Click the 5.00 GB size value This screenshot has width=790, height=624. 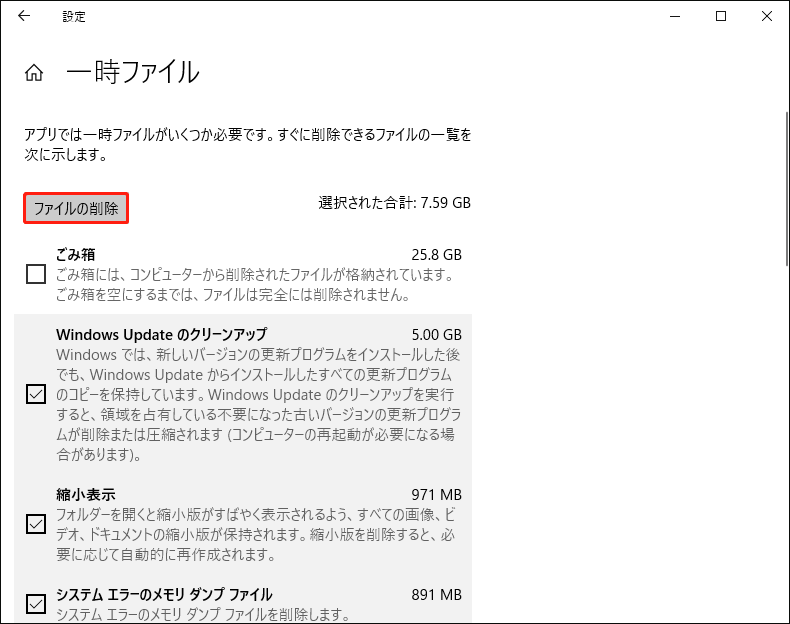click(436, 335)
